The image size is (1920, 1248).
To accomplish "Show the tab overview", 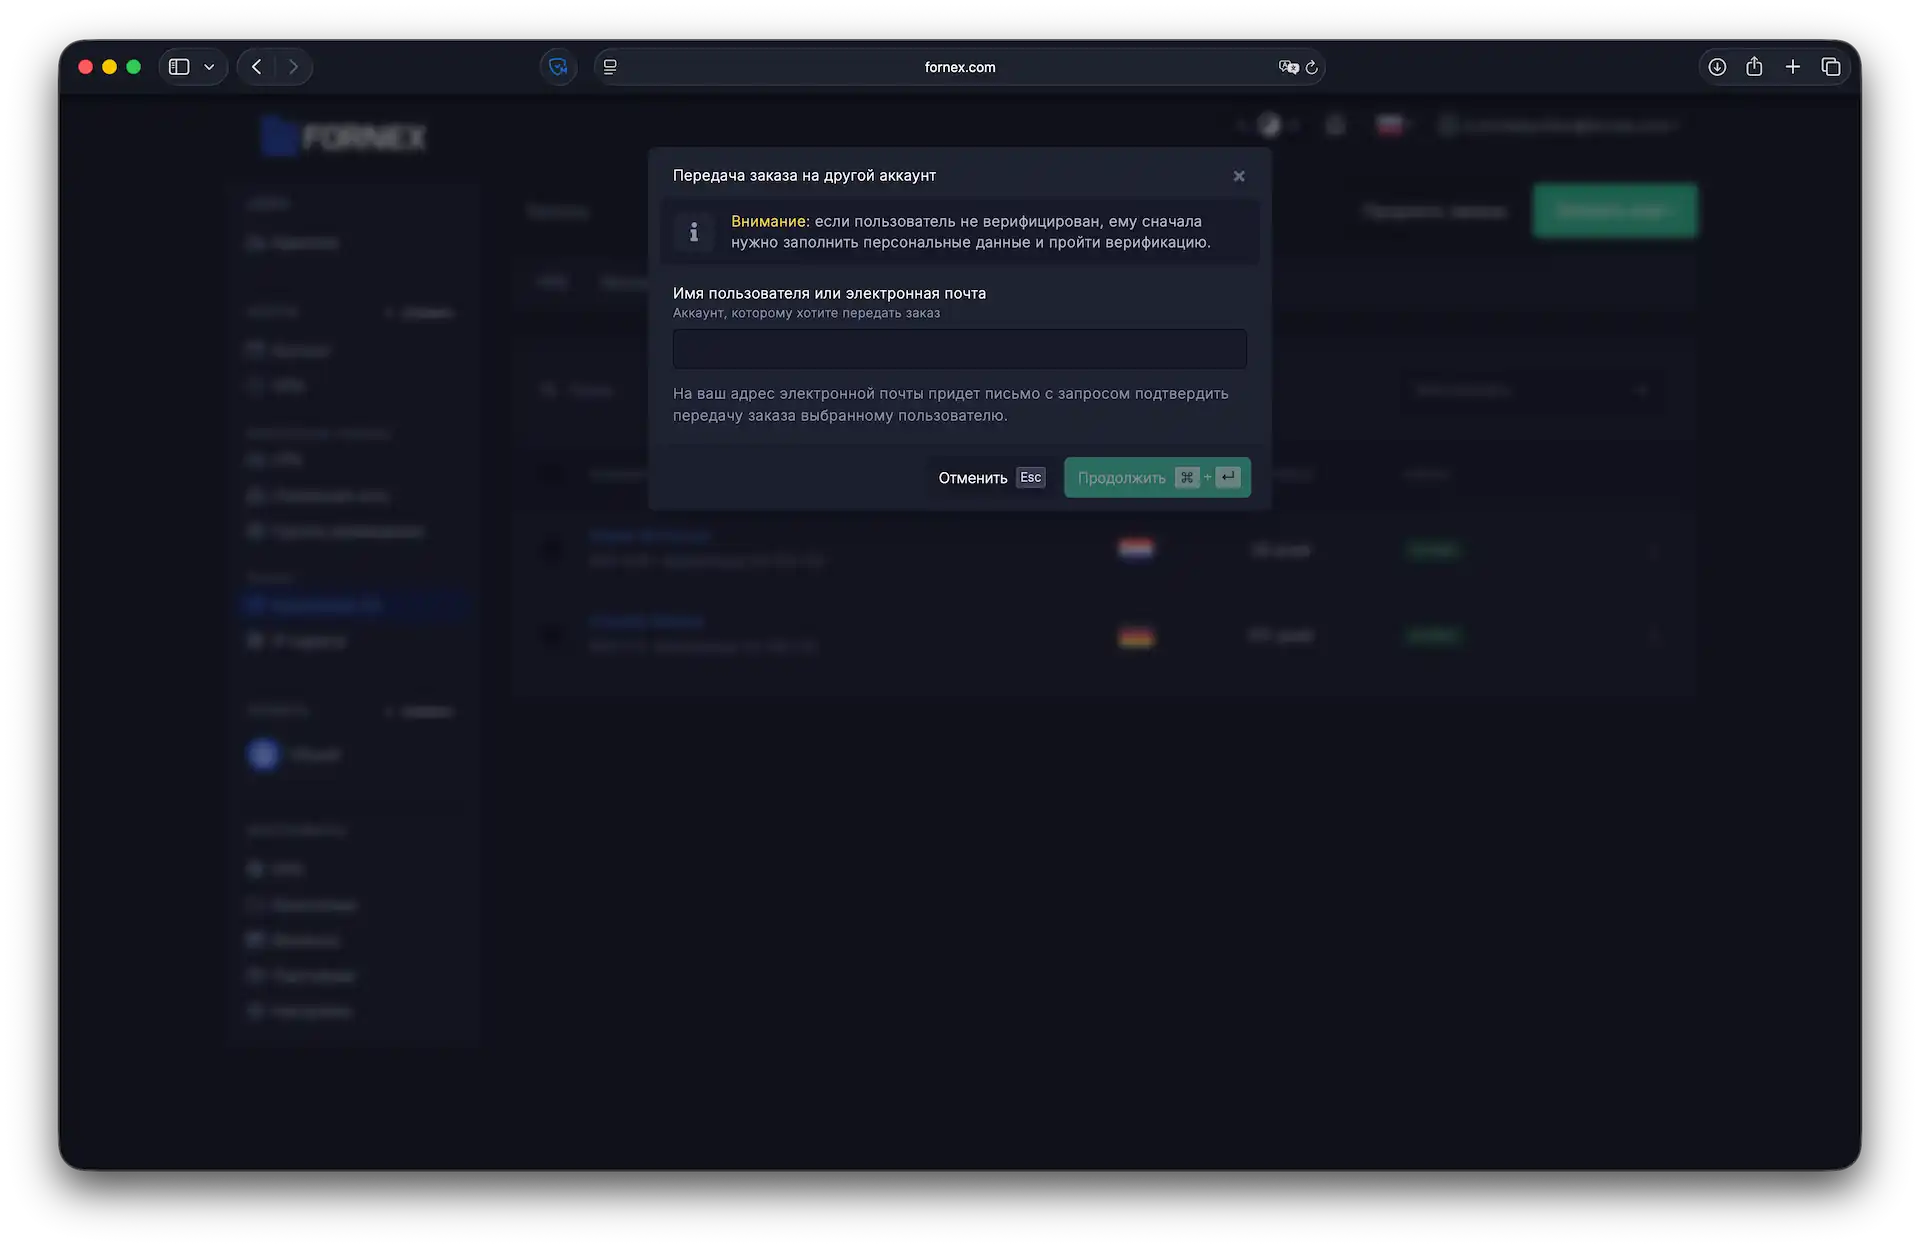I will coord(1831,67).
